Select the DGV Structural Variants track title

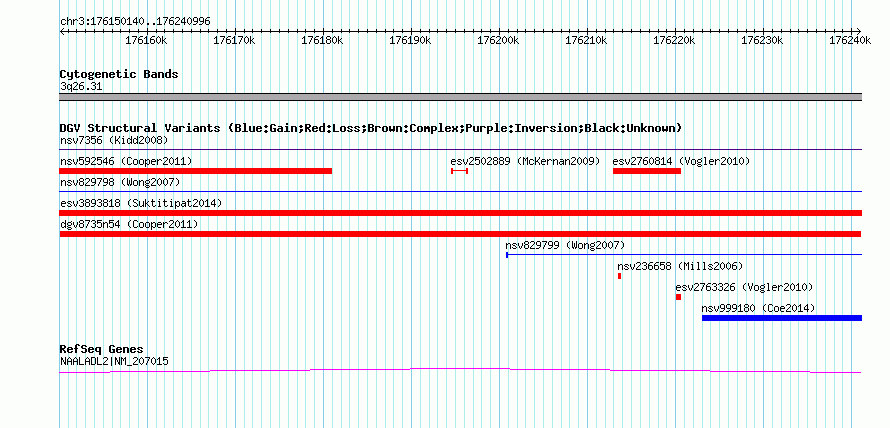pos(371,128)
